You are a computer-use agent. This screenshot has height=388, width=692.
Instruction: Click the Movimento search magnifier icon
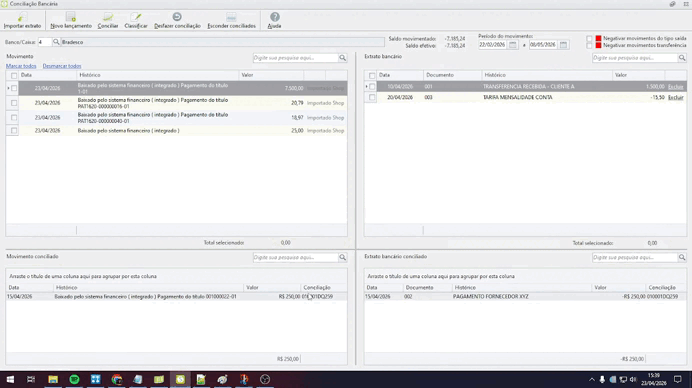(x=342, y=58)
